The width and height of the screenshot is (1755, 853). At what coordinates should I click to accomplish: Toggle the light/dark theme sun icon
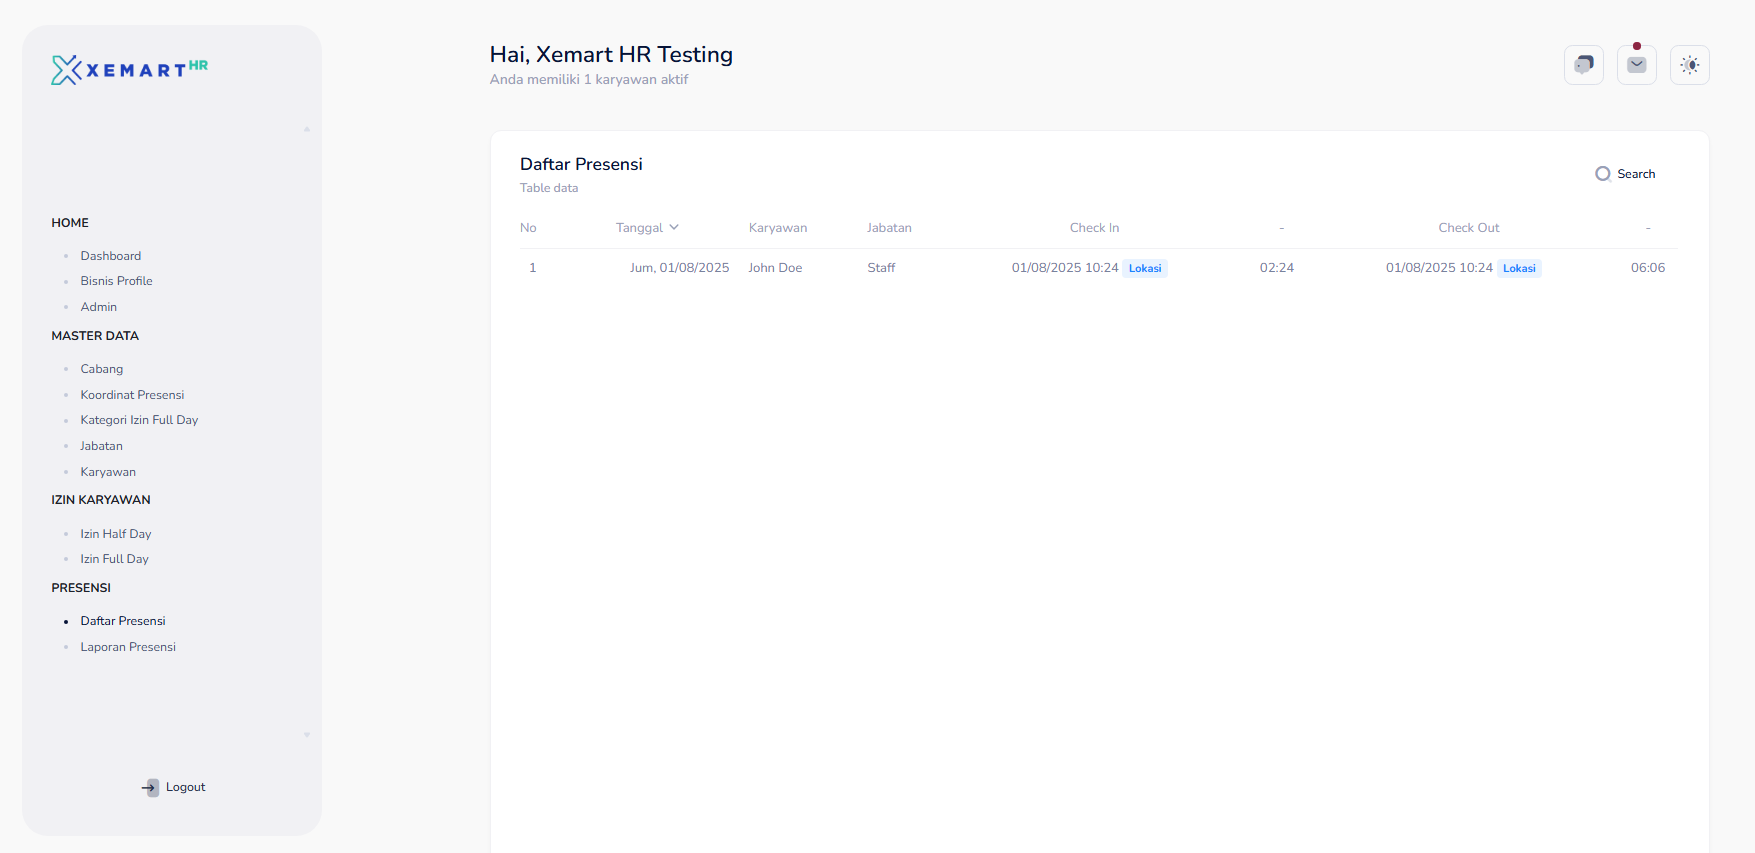point(1689,65)
